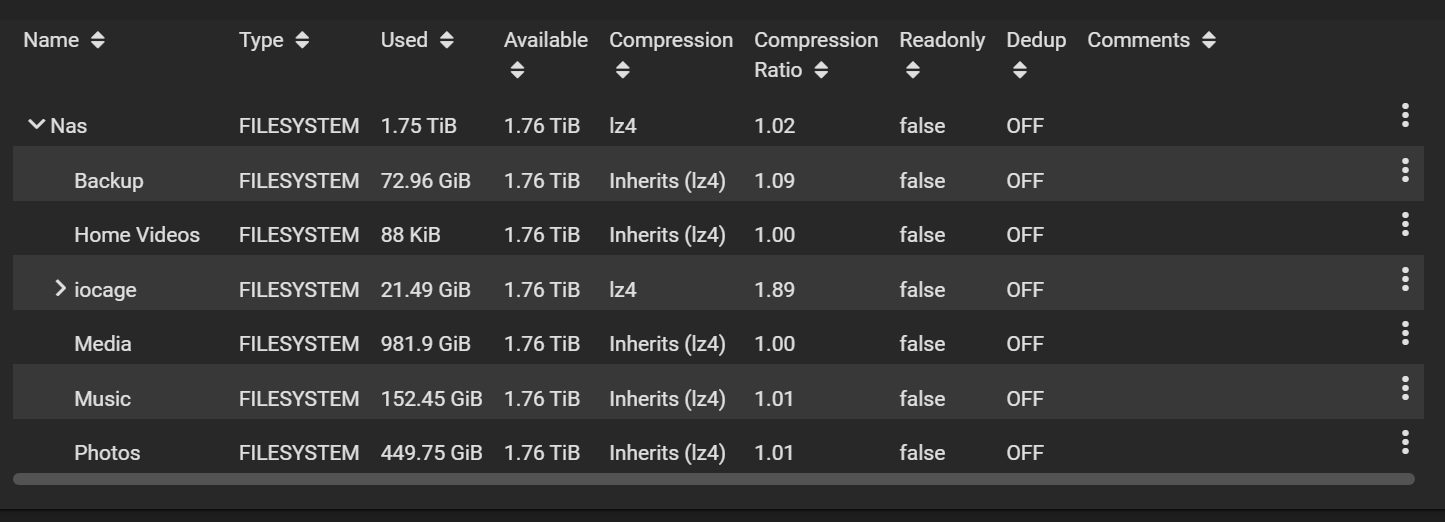1445x522 pixels.
Task: Open the three-dot menu for Nas
Action: (1405, 116)
